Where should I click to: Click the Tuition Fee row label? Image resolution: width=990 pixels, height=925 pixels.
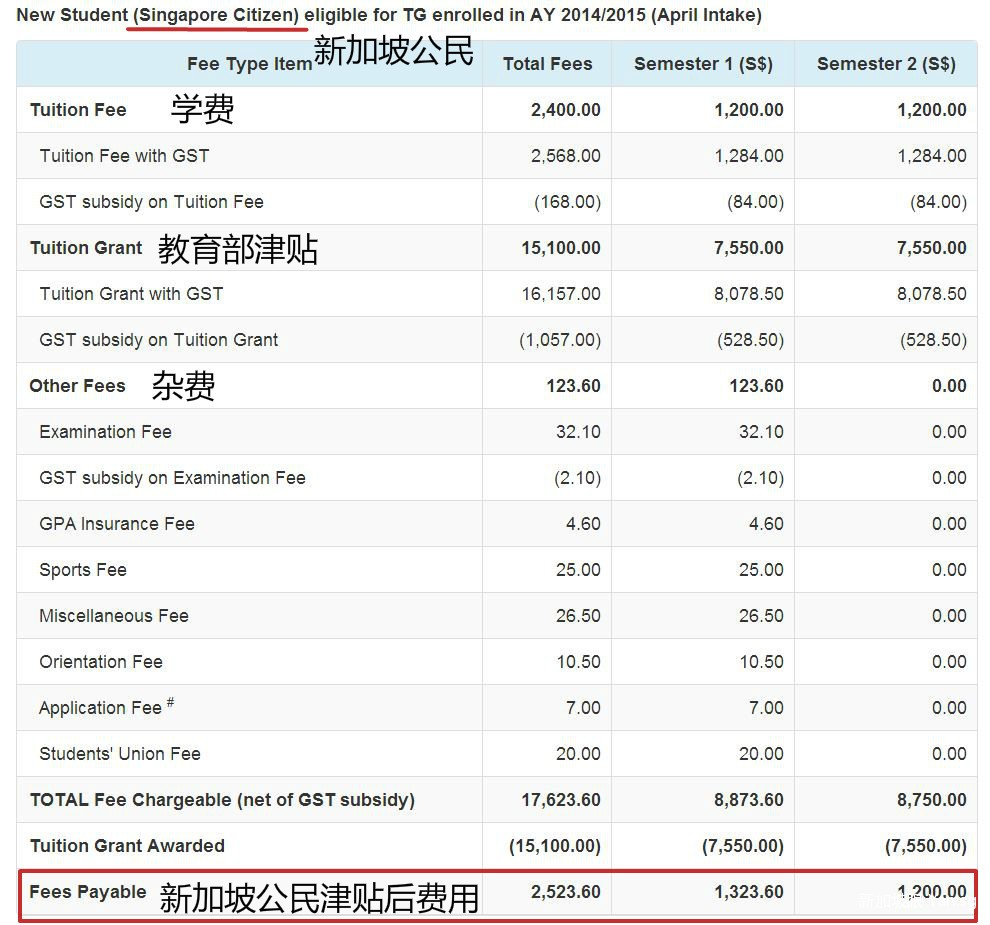tap(78, 110)
